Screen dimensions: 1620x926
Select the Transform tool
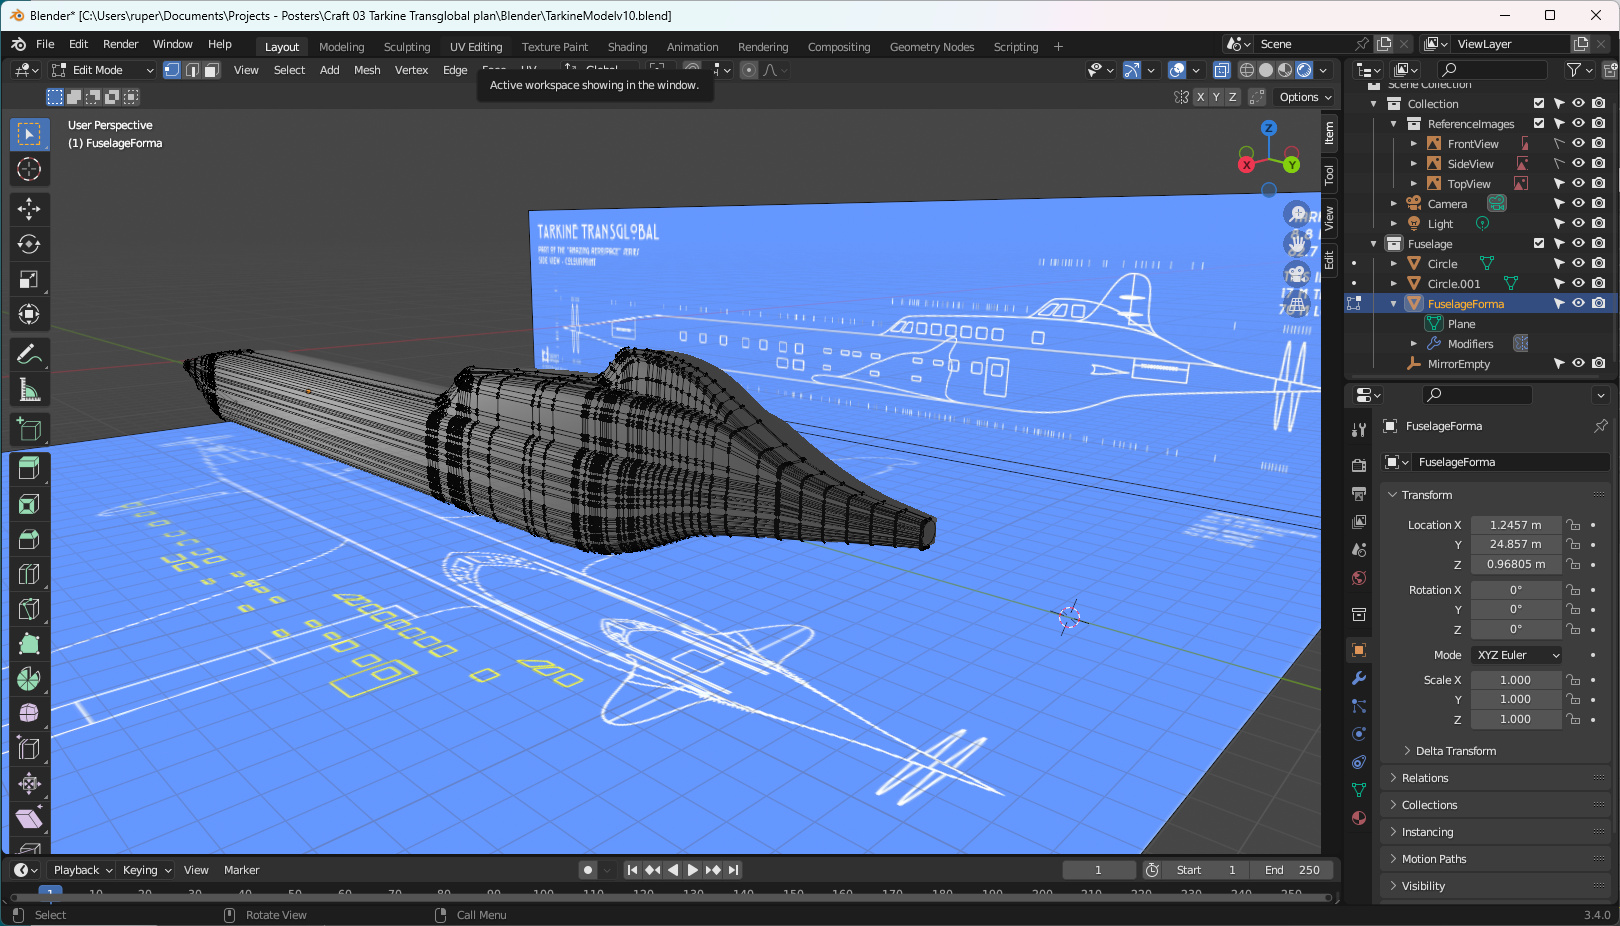pos(29,314)
